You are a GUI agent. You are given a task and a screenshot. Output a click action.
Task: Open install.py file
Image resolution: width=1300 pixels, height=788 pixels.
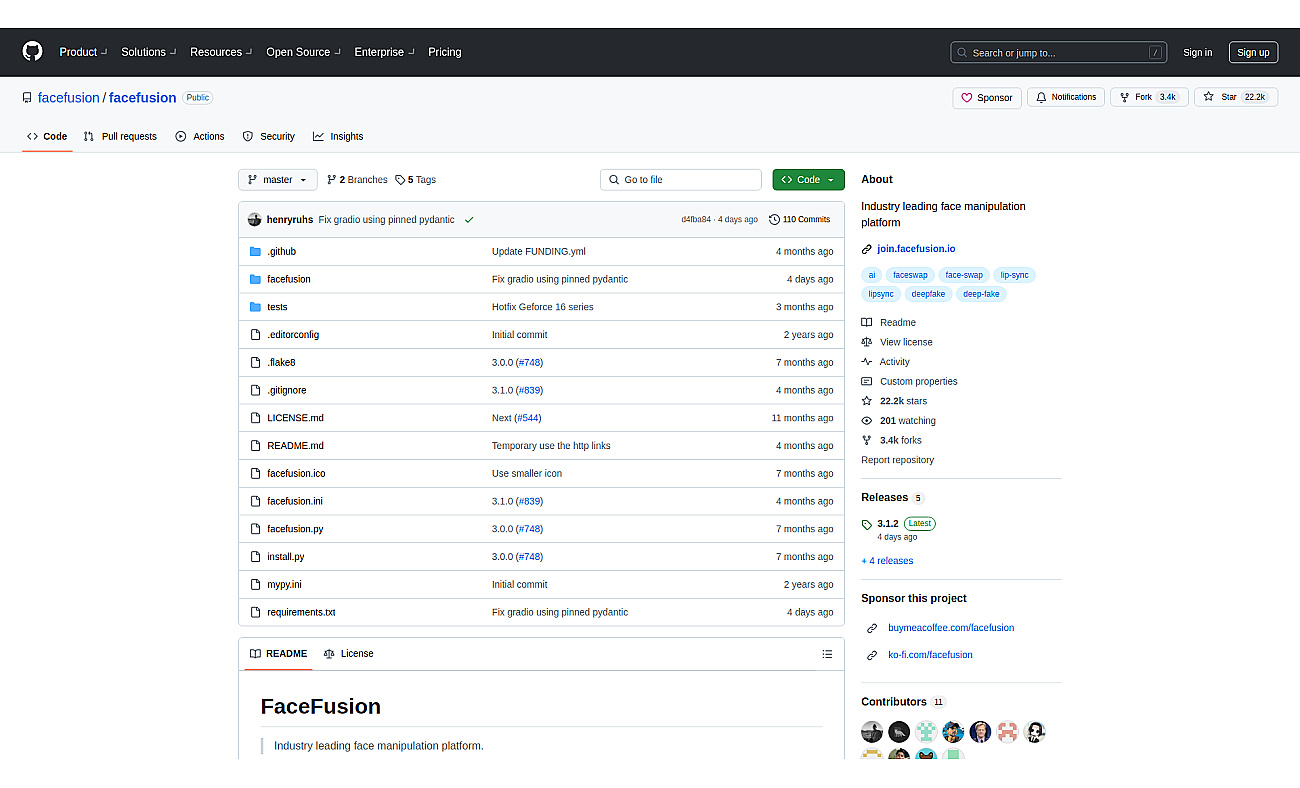[286, 557]
